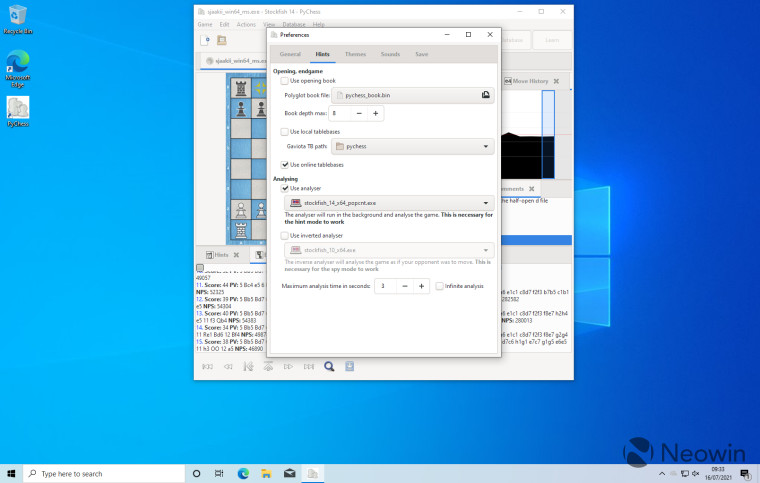Click the file open icon for Polyglot book

point(485,95)
